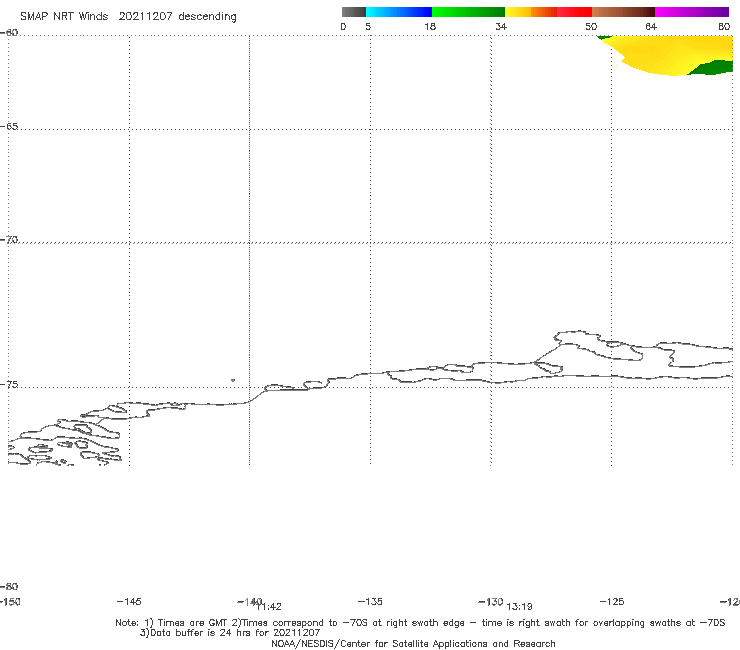Click the longitude label '-135'
This screenshot has height=650, width=740.
[370, 601]
